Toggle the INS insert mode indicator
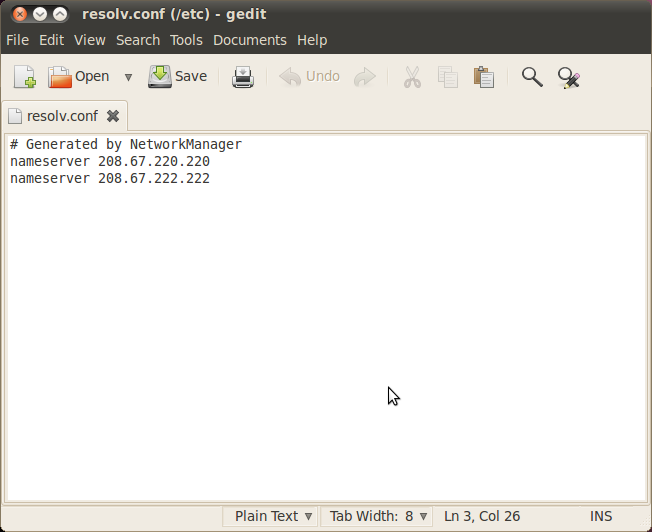 (x=601, y=516)
